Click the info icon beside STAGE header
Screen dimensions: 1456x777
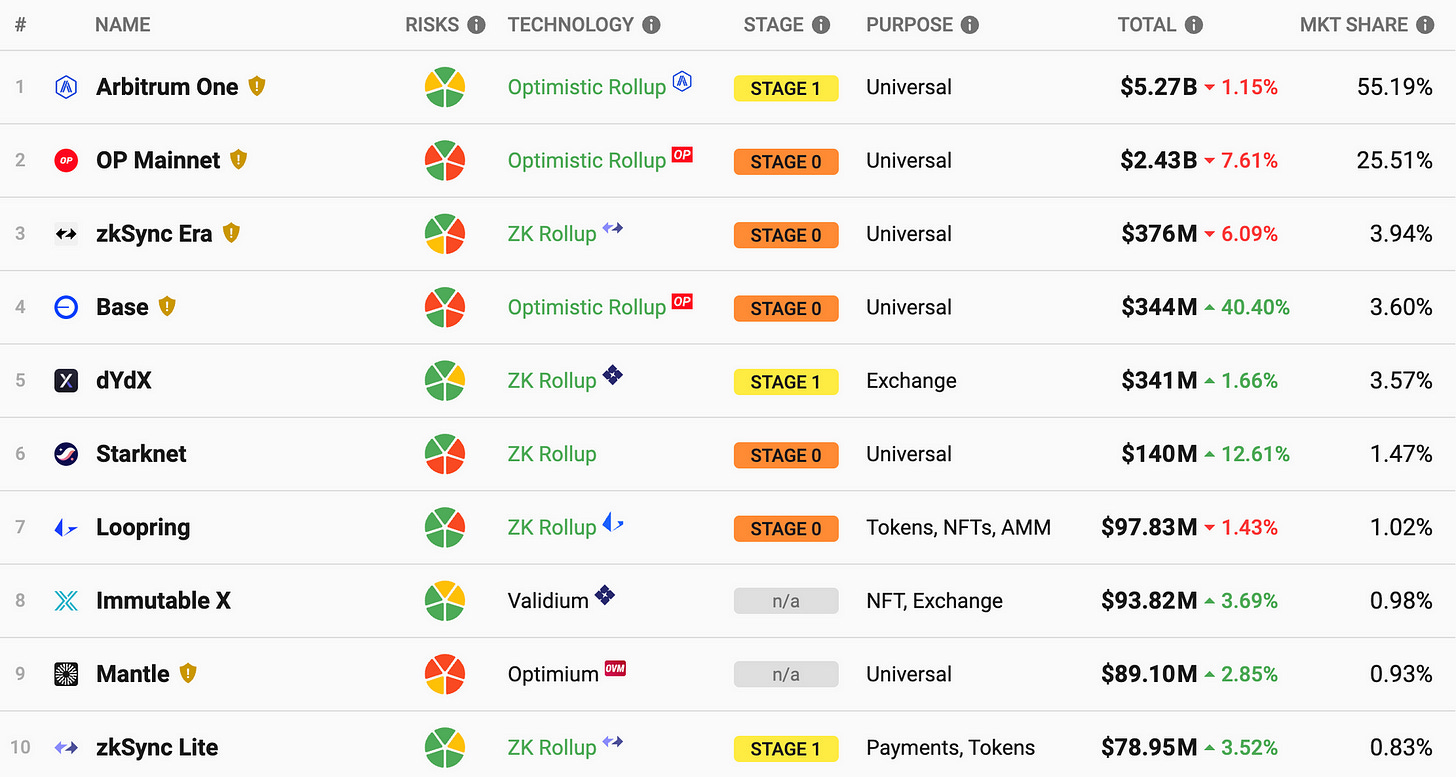click(821, 25)
